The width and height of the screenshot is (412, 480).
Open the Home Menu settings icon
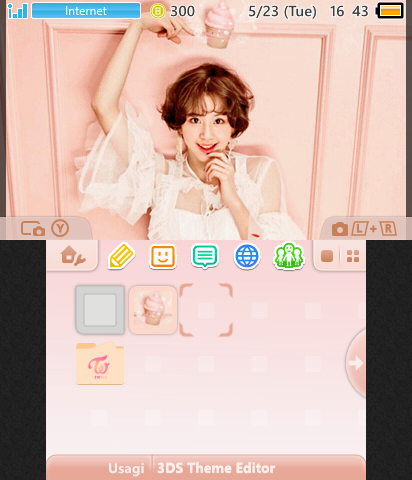point(73,256)
